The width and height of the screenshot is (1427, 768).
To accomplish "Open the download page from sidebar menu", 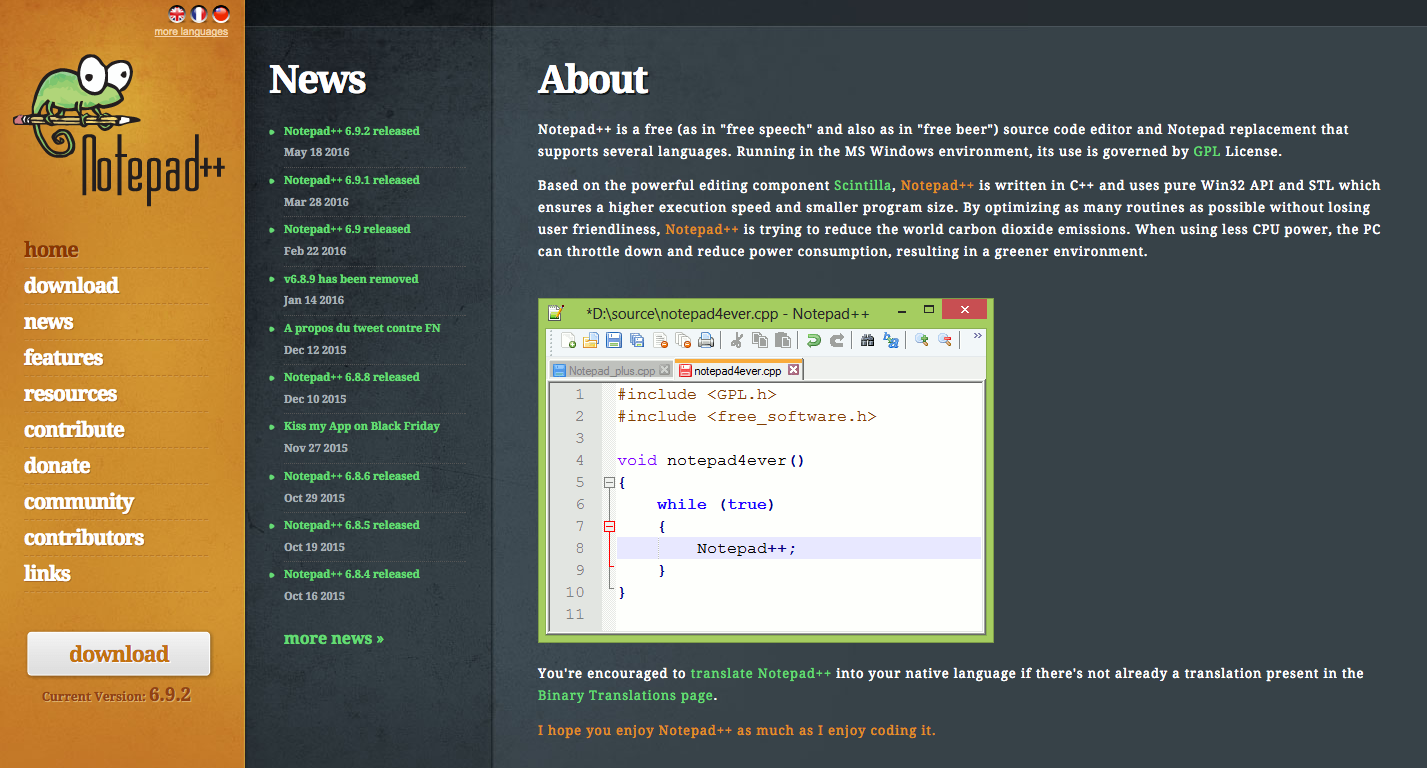I will pos(71,286).
